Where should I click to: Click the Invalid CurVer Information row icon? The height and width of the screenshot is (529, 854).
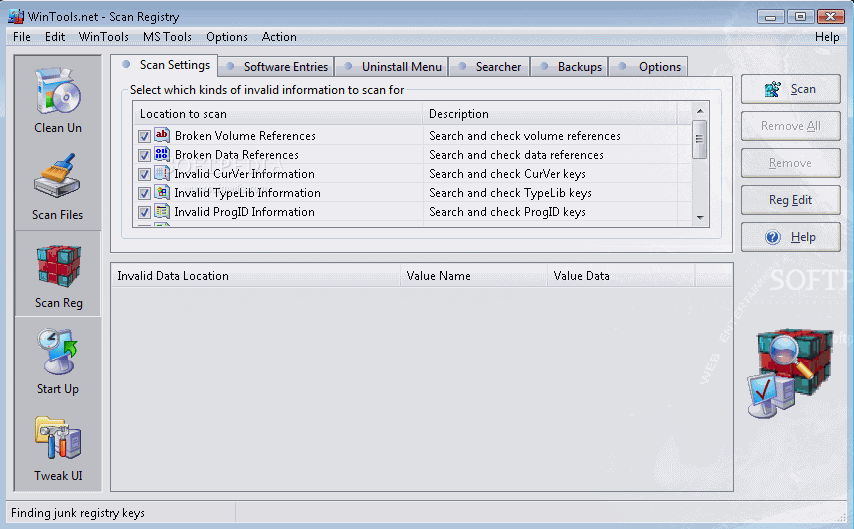point(162,173)
